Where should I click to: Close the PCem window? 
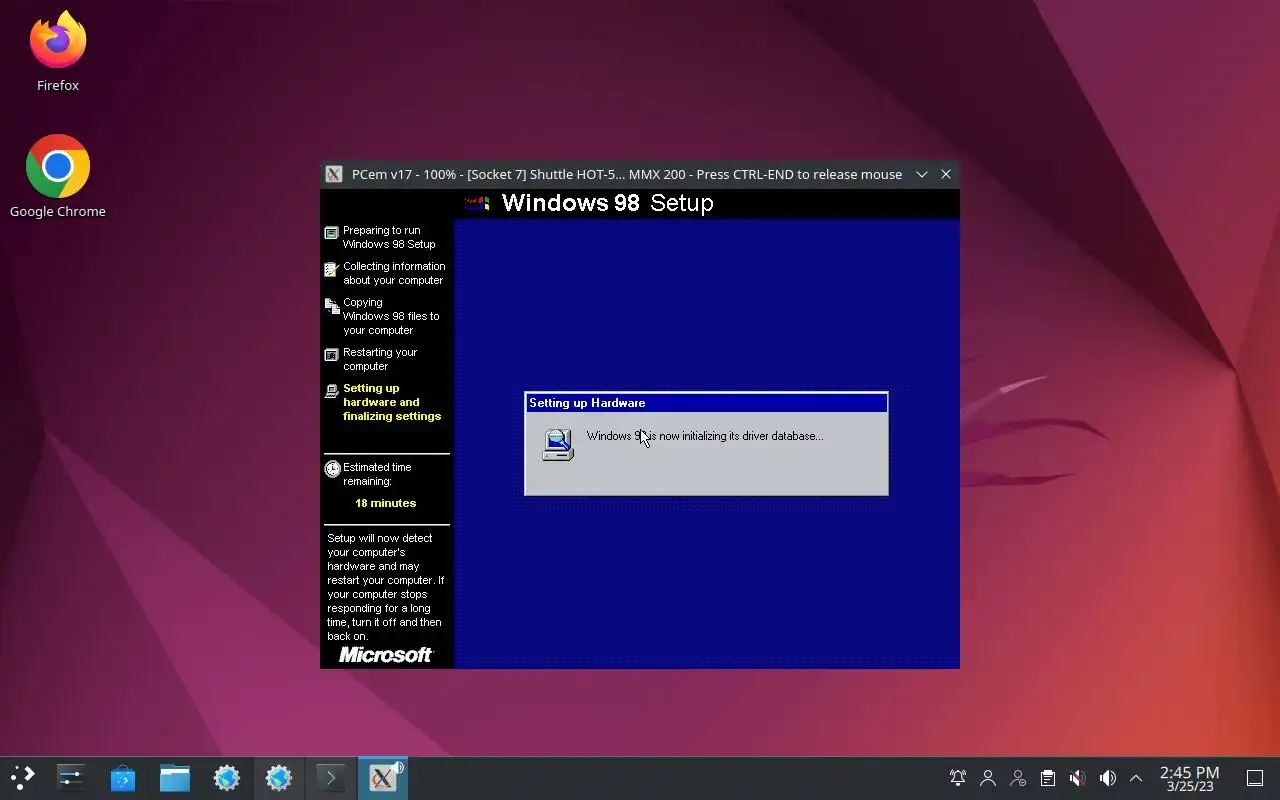coord(946,174)
